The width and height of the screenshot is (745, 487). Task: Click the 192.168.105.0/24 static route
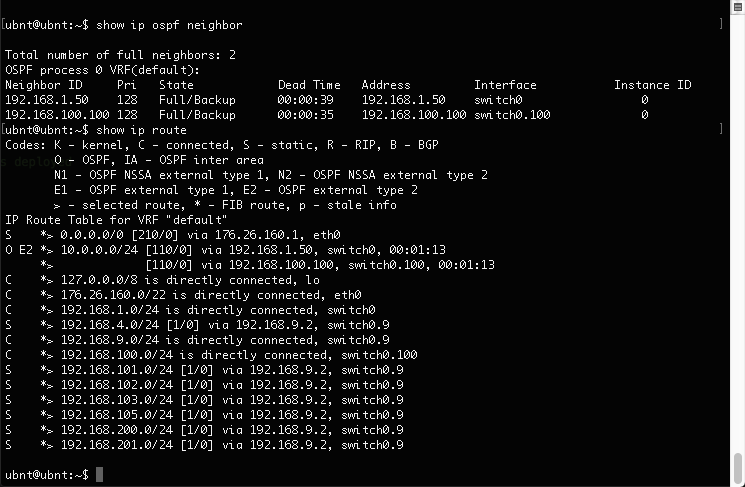108,415
